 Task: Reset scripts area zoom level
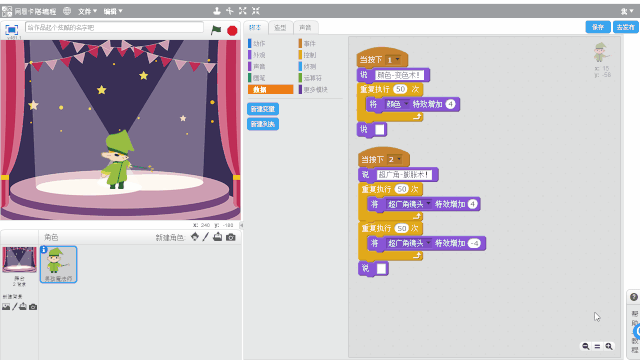597,346
